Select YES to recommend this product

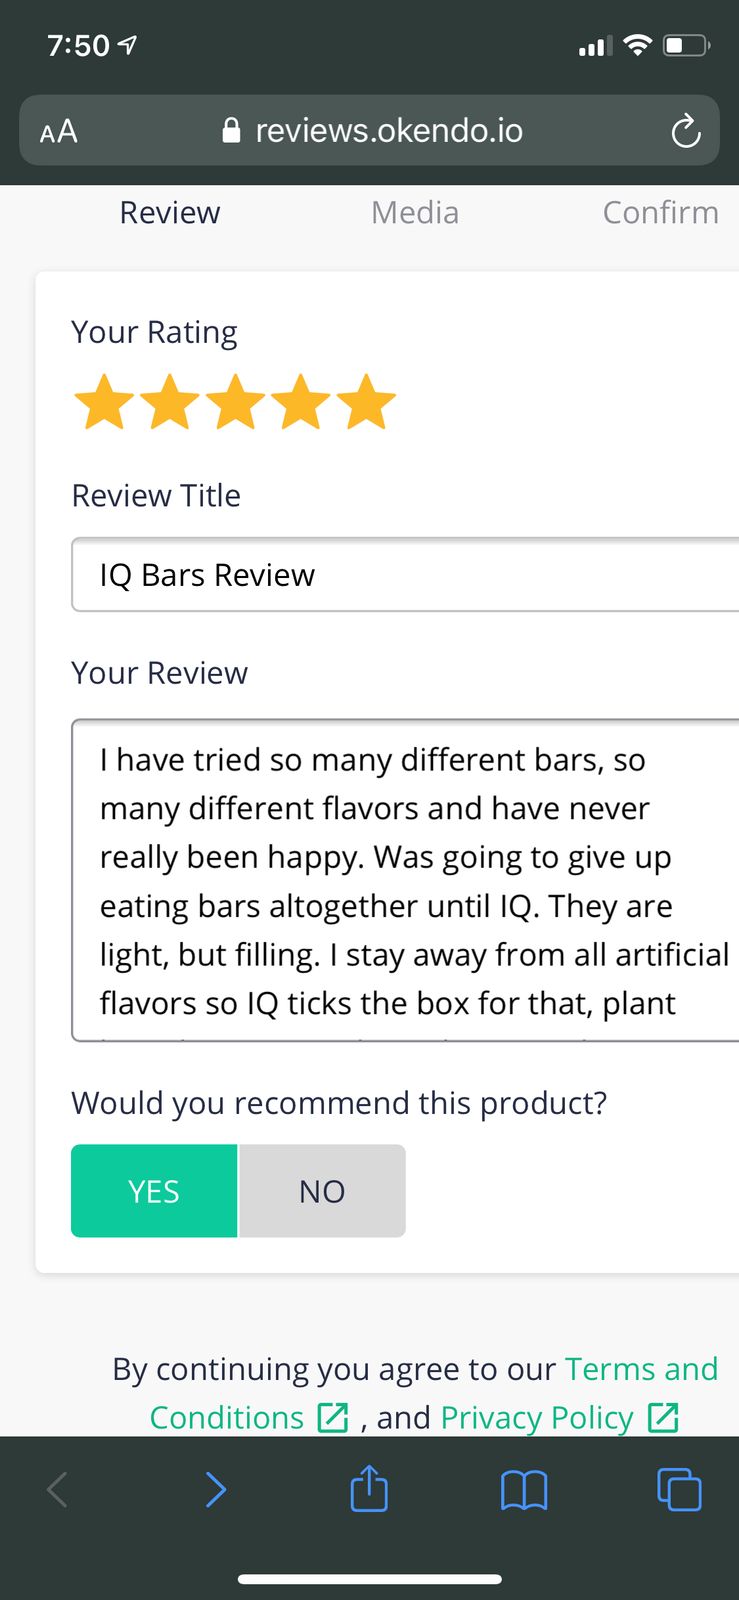tap(154, 1191)
